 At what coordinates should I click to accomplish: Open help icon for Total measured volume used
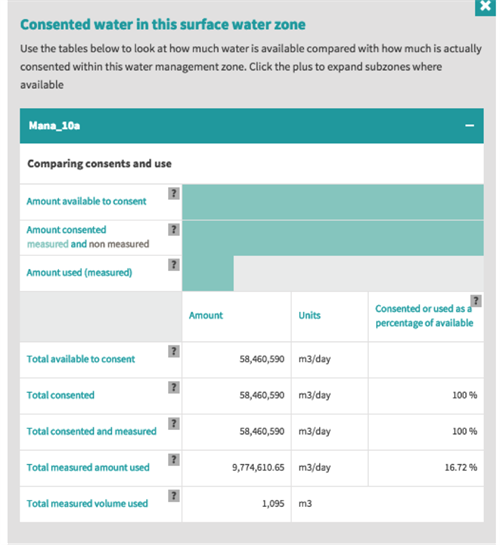click(x=174, y=496)
